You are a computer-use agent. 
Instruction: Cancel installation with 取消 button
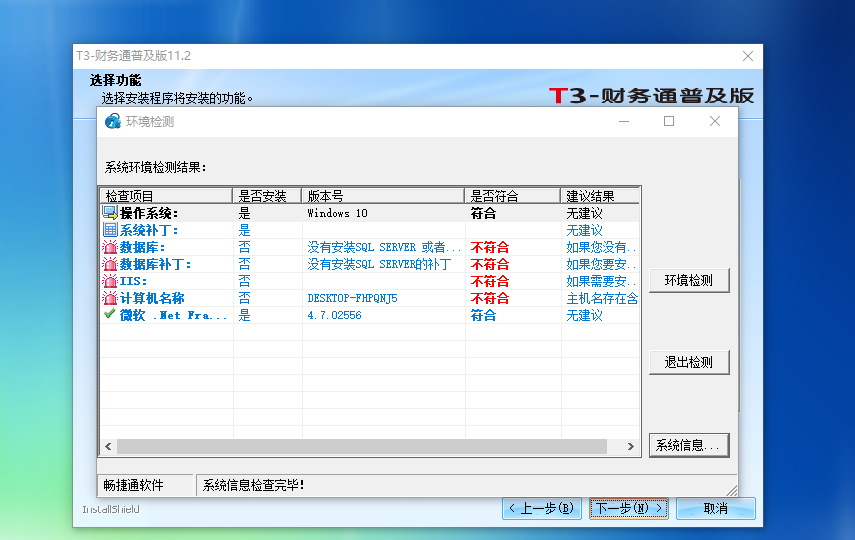tap(715, 508)
